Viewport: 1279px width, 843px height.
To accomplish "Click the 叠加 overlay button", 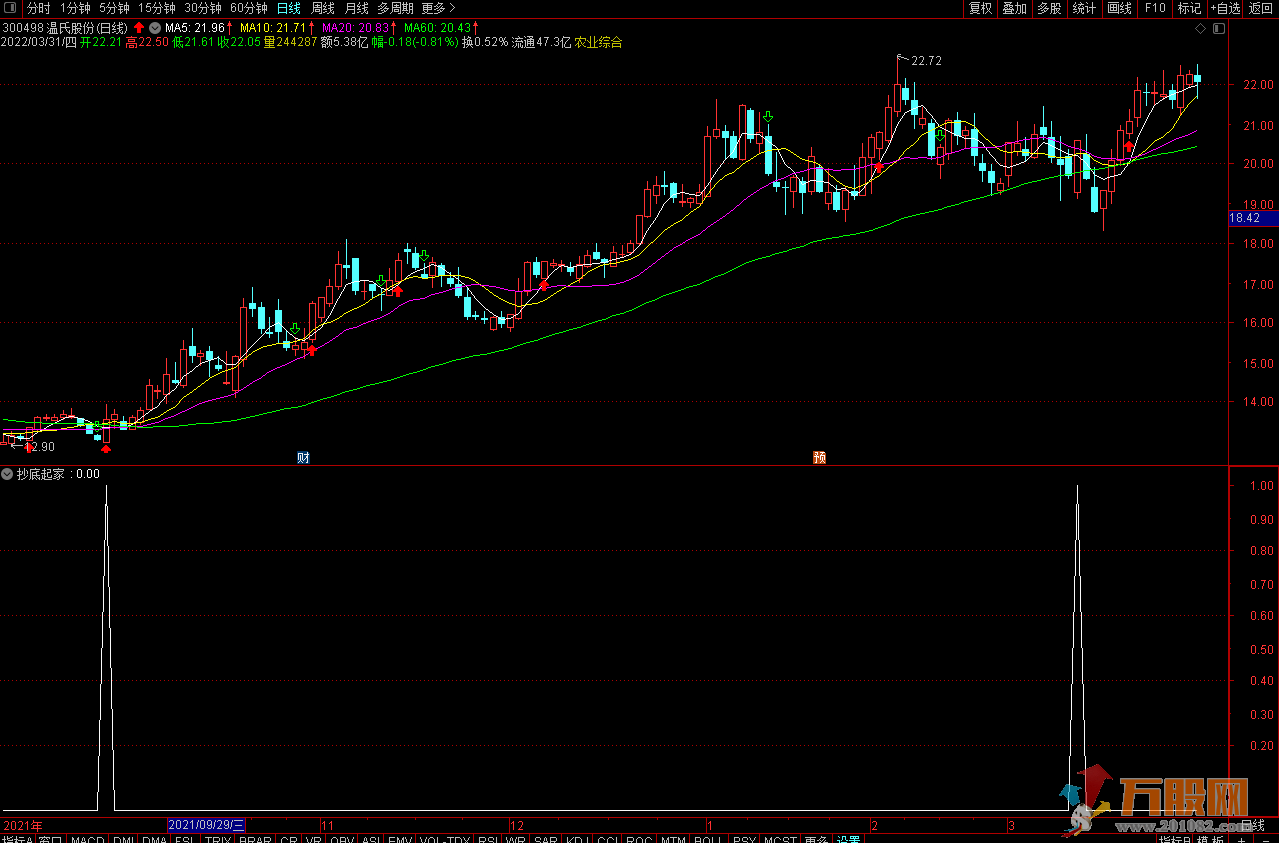I will pyautogui.click(x=1014, y=8).
